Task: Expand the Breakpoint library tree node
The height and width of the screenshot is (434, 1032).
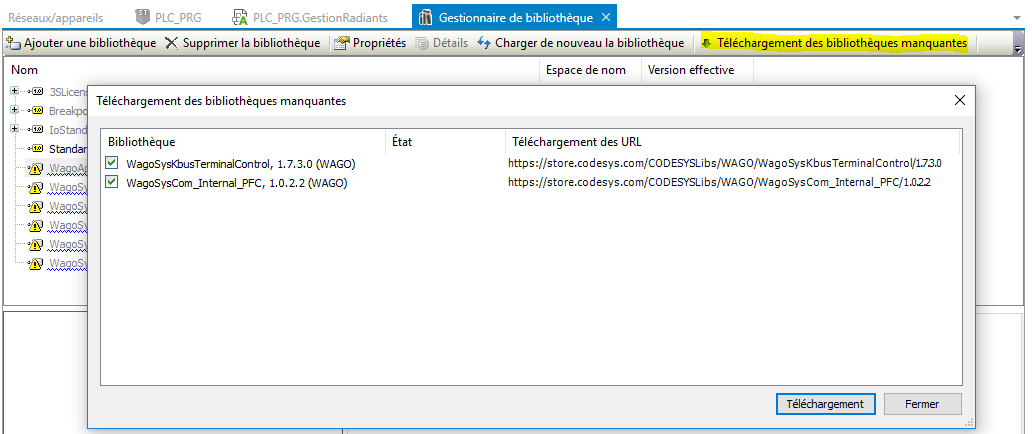Action: click(16, 110)
